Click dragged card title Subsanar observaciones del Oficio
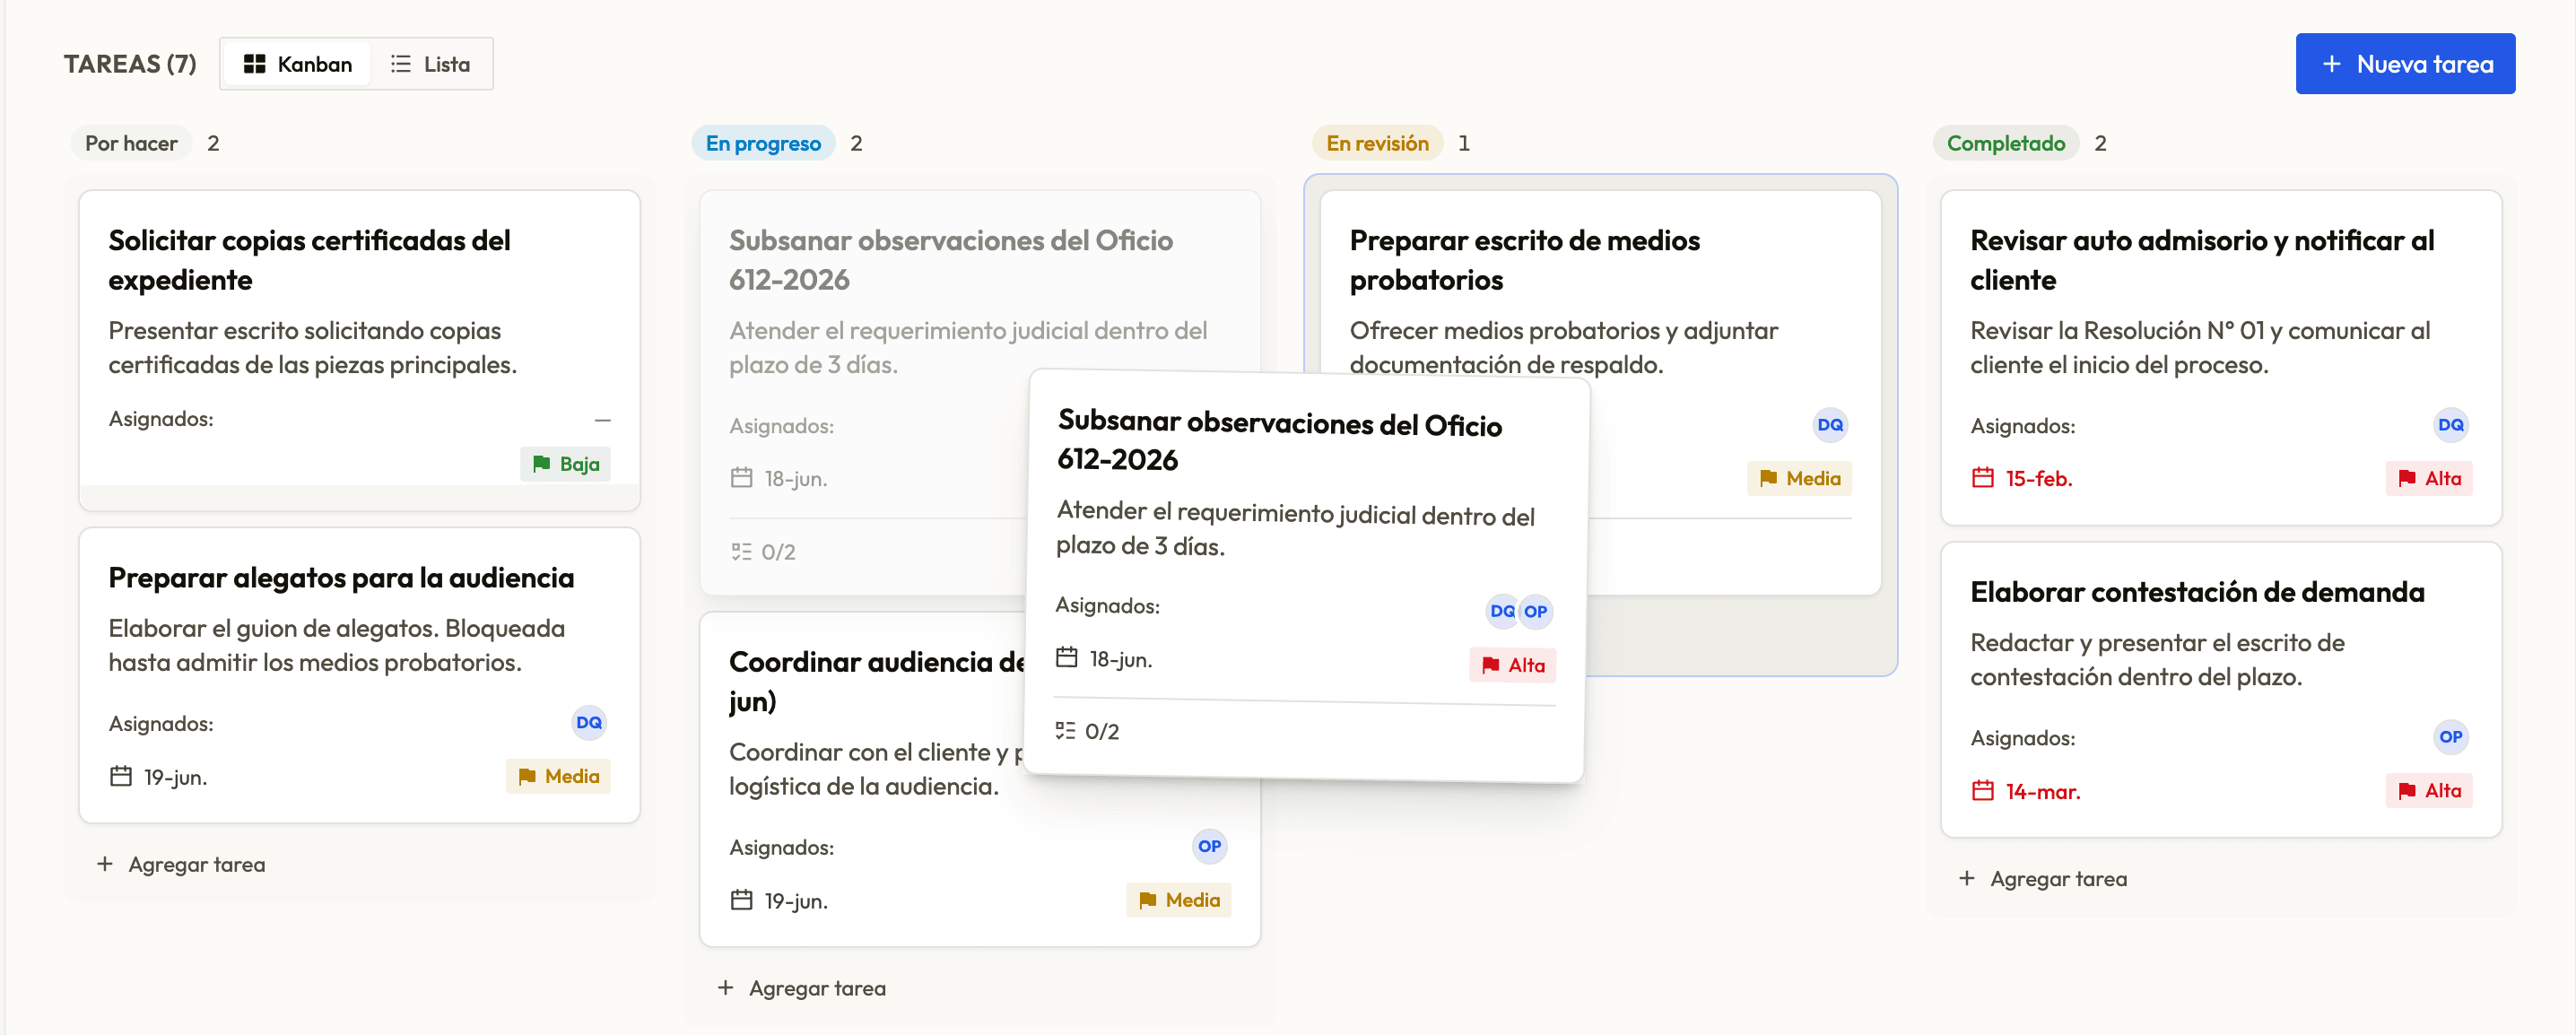 point(1279,441)
